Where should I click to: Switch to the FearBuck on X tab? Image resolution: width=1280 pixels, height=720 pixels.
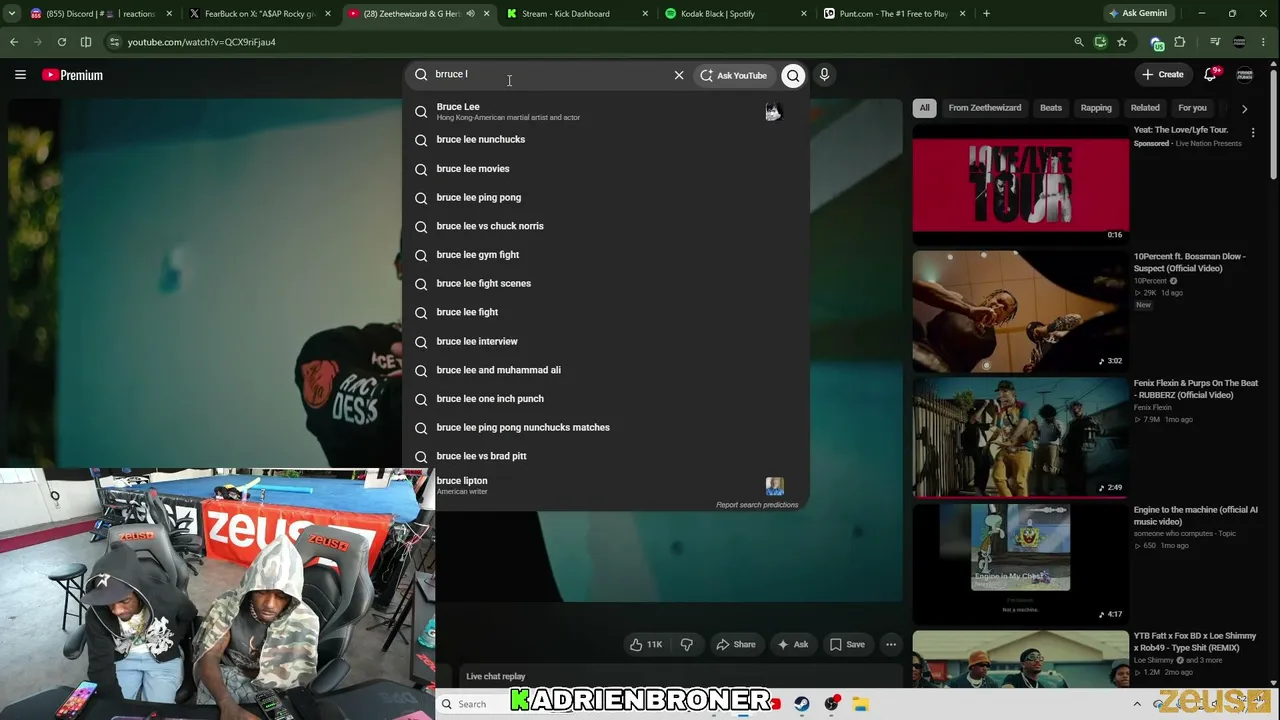tap(260, 14)
